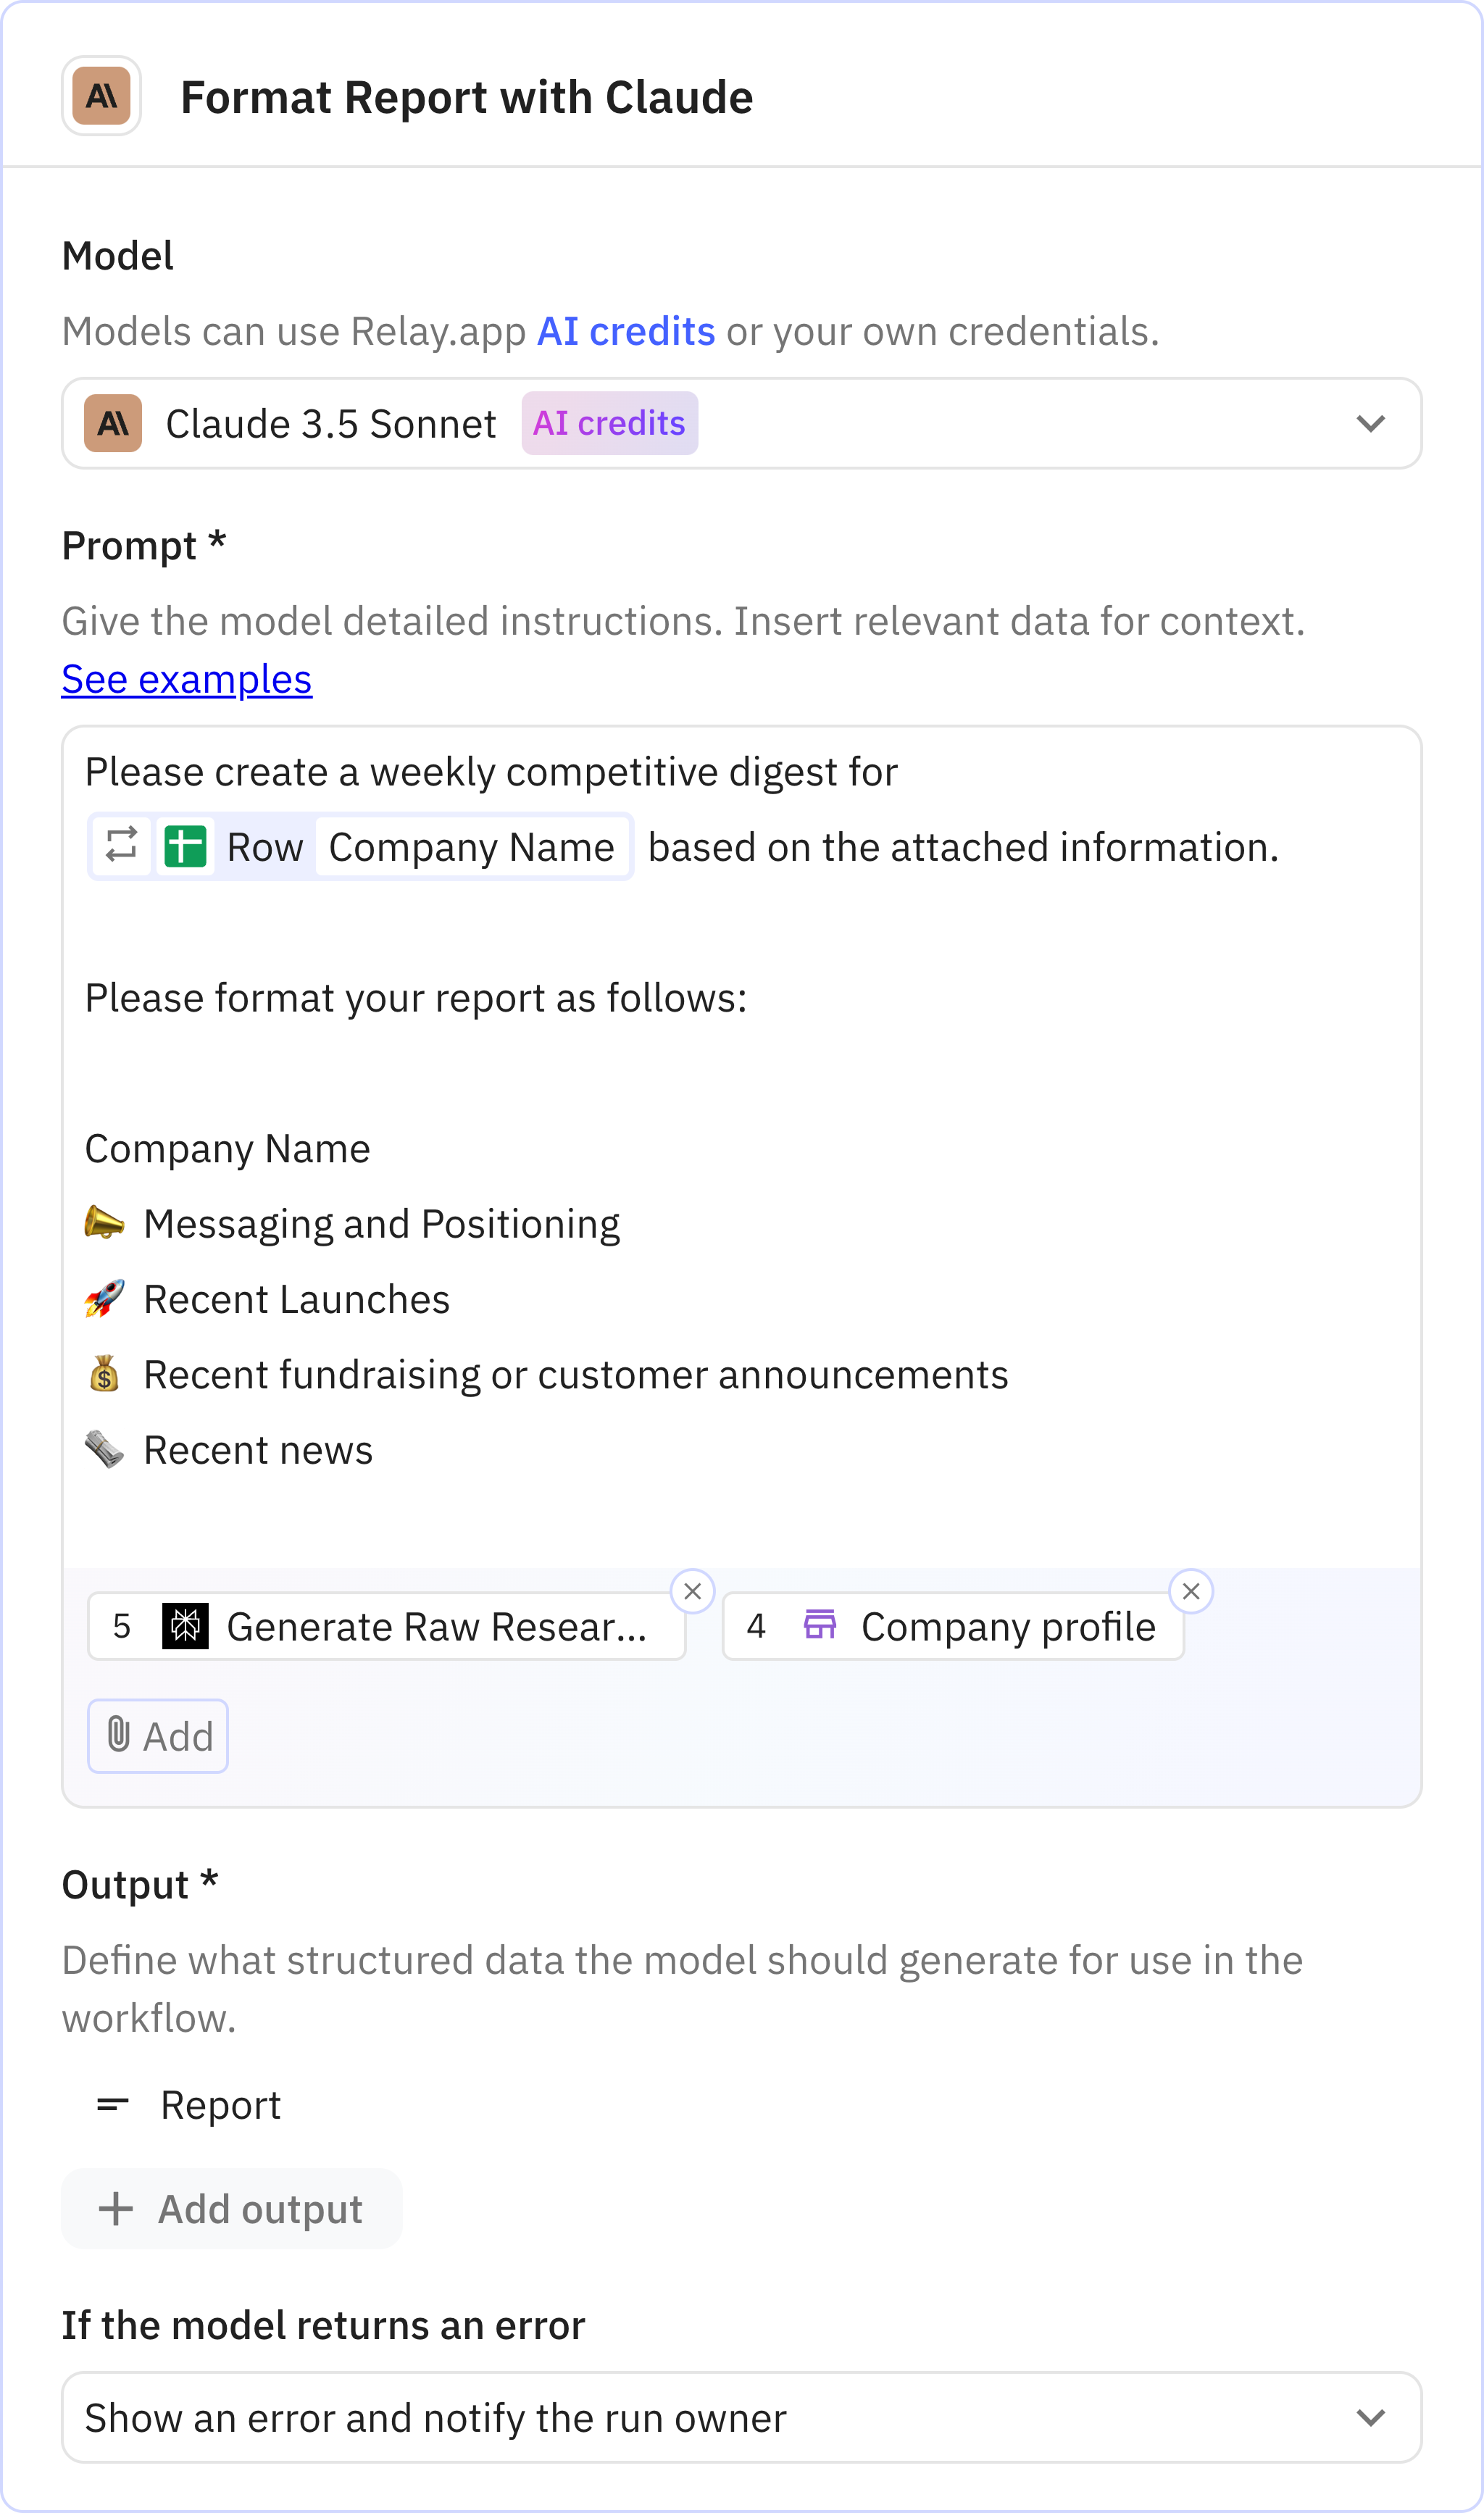Click the green Sheets icon in variable chip

(x=185, y=846)
